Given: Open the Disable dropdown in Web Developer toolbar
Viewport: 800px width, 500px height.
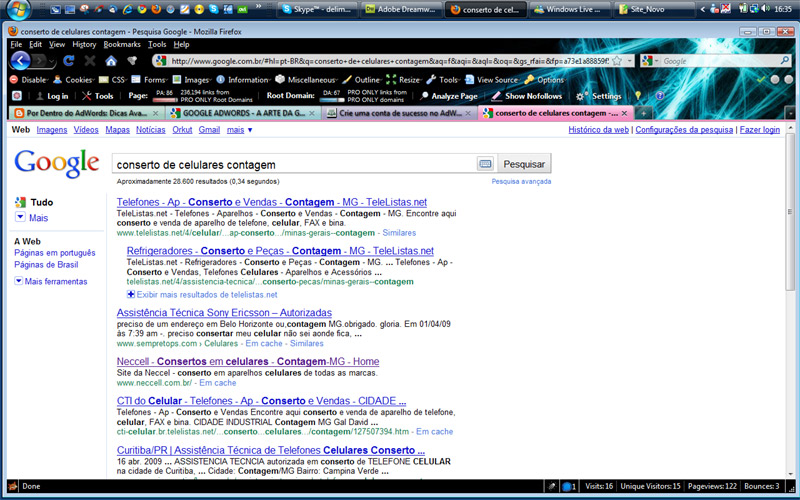Looking at the screenshot, I should tap(30, 80).
